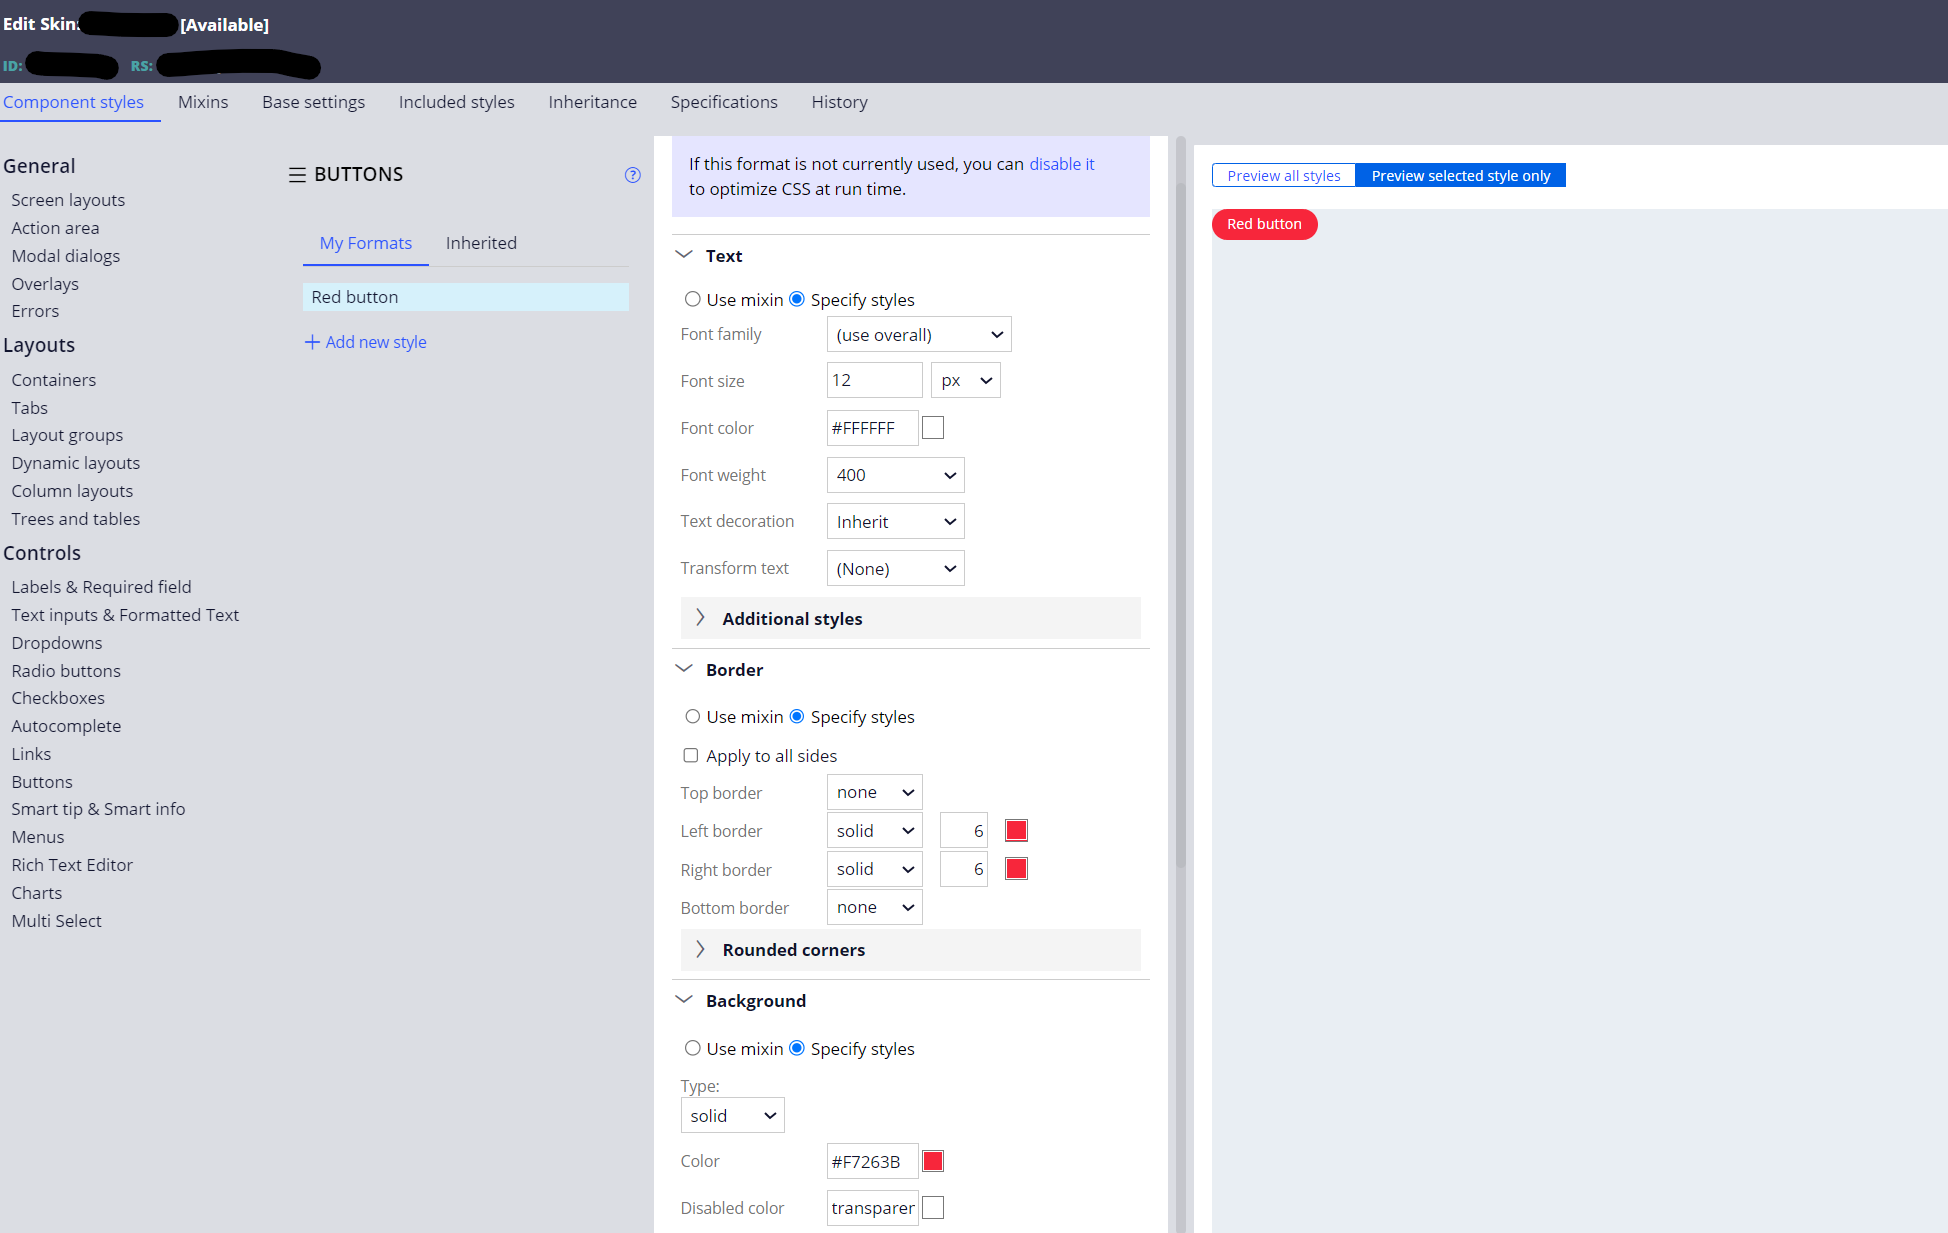Collapse the Border section
The image size is (1948, 1233).
684,669
